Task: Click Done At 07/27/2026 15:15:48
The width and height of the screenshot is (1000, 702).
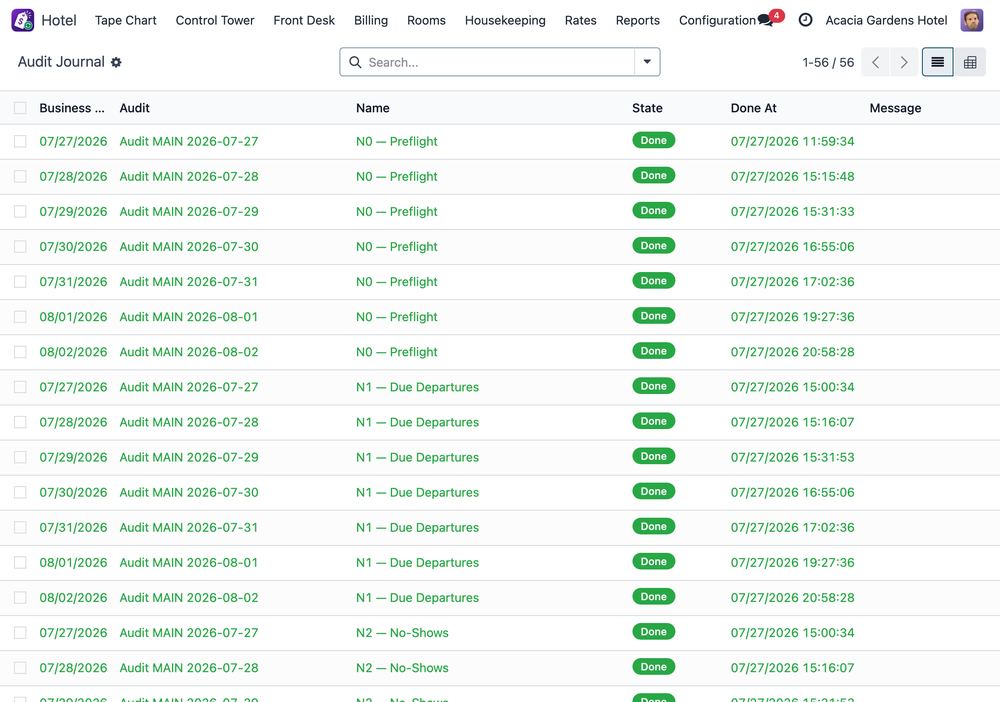Action: coord(792,177)
